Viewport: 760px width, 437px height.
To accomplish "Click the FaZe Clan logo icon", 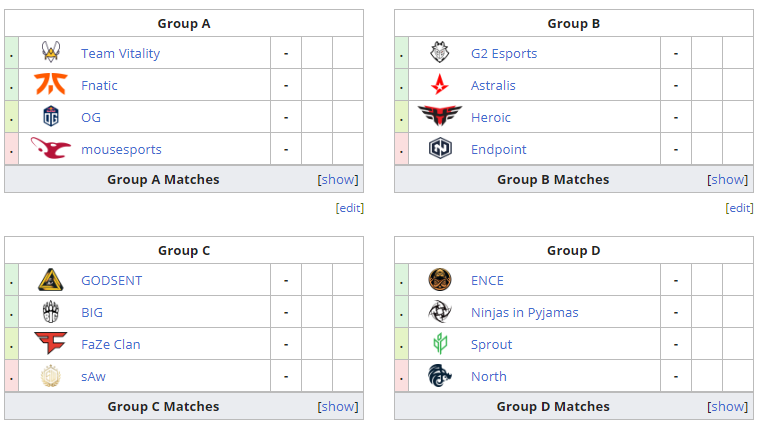I will [51, 344].
